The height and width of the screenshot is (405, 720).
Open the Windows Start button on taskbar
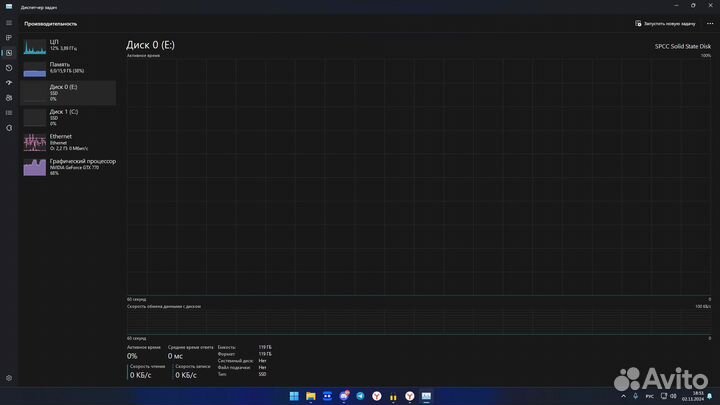[x=294, y=397]
